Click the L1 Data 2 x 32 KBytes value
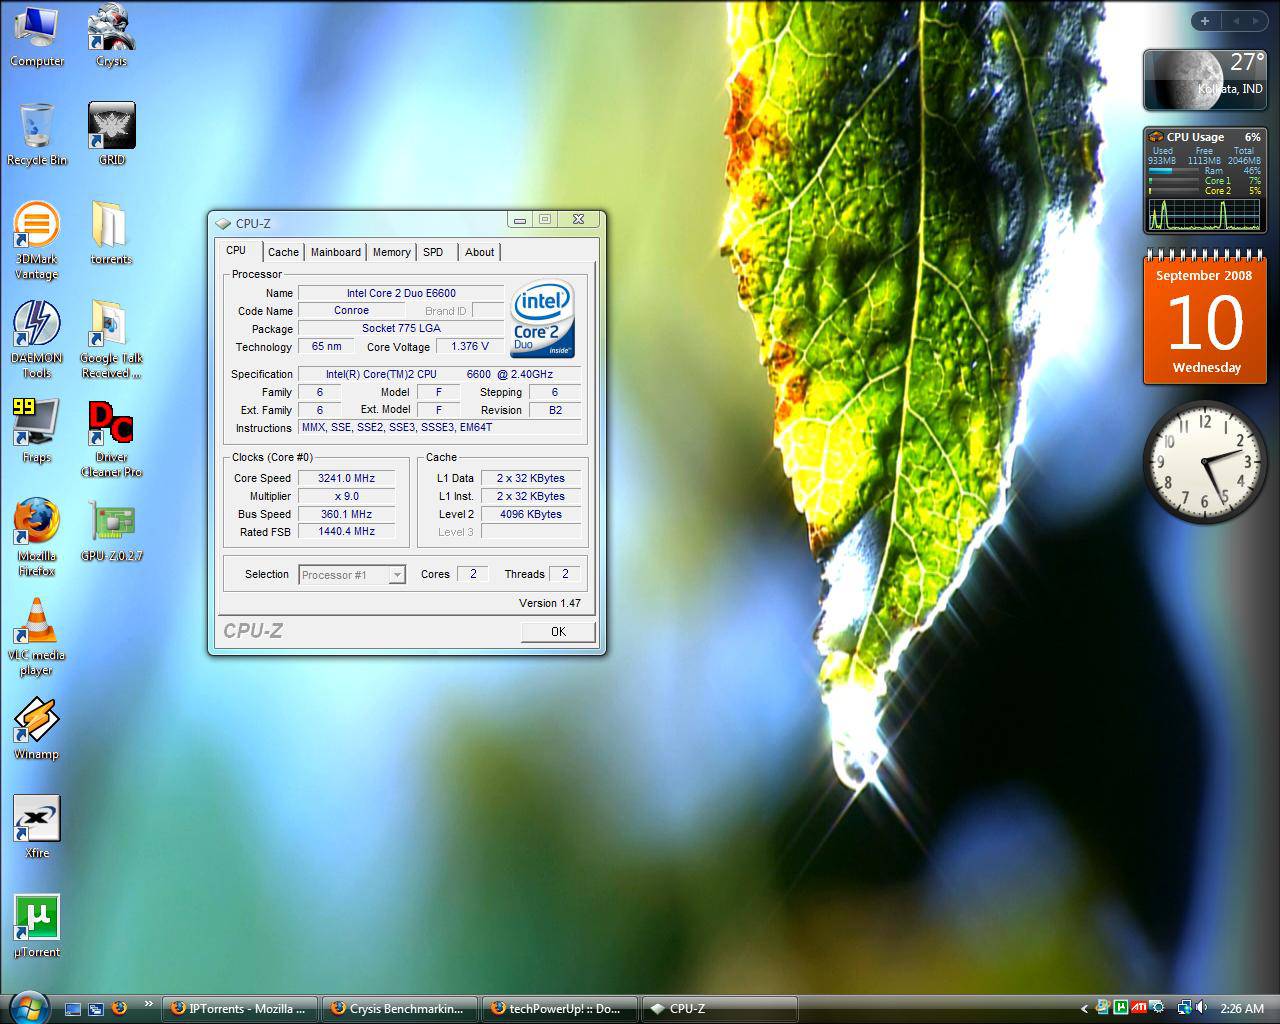The image size is (1280, 1024). 531,478
